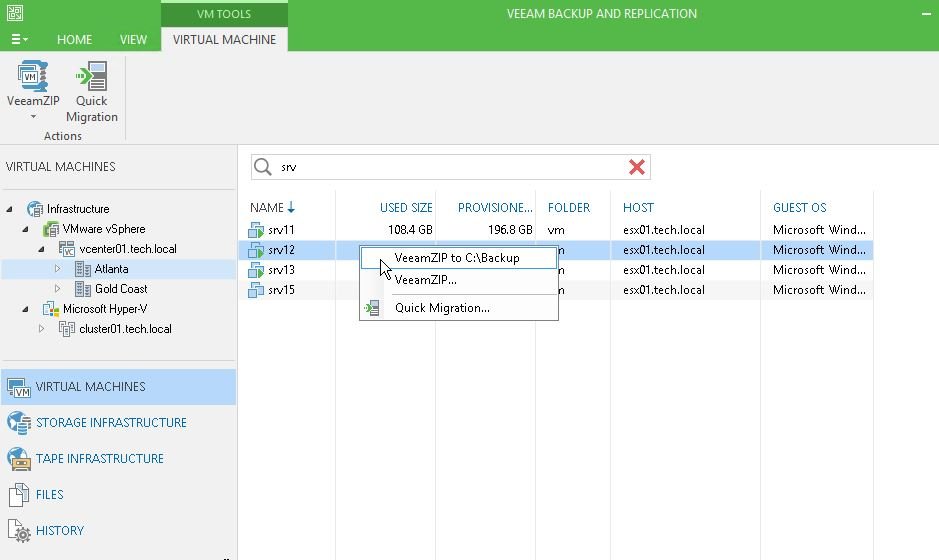Expand the Atlanta datacenter node
Image resolution: width=939 pixels, height=560 pixels.
point(57,269)
